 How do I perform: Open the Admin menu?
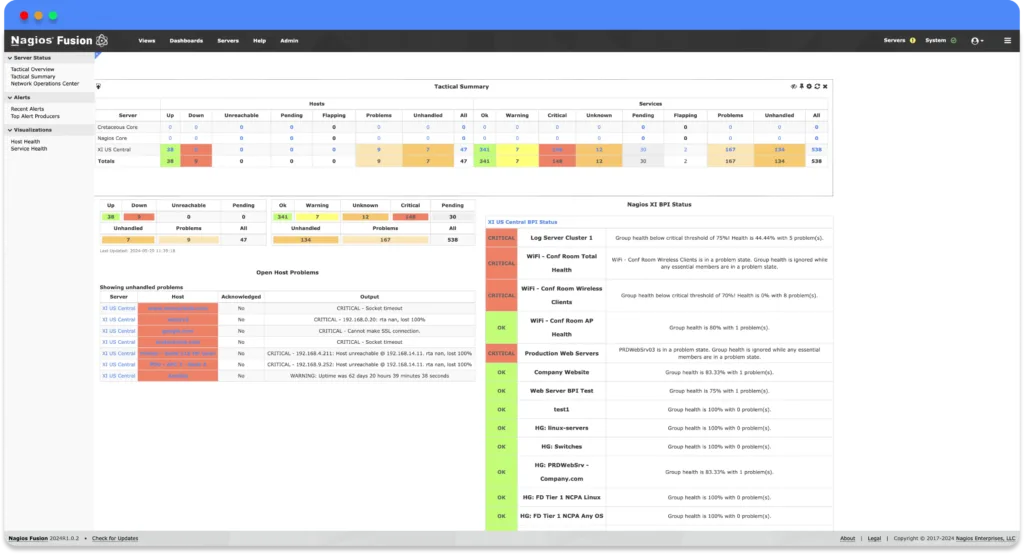tap(289, 41)
